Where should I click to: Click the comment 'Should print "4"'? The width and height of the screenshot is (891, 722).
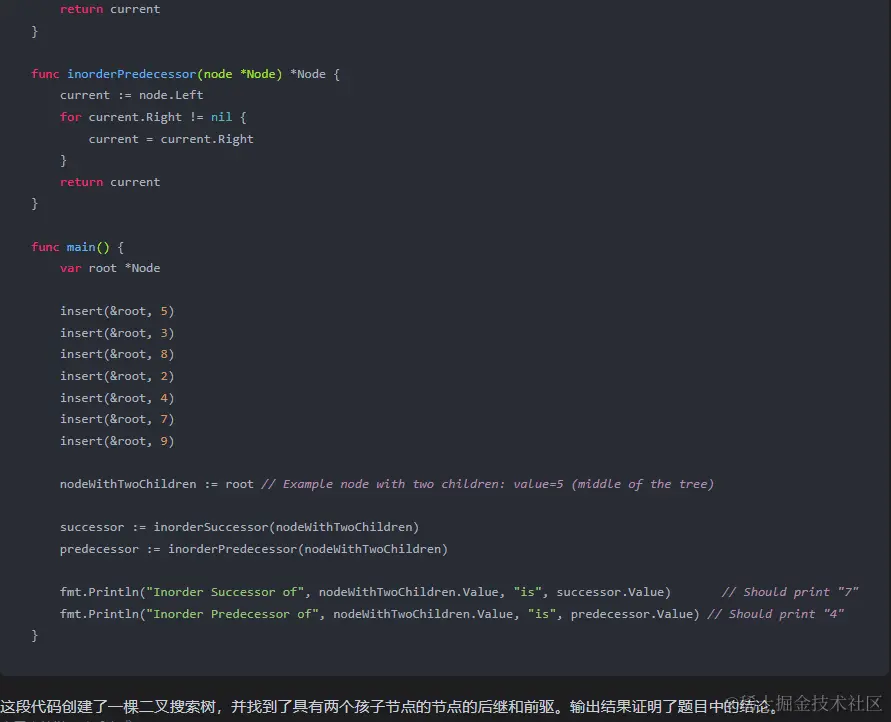click(x=776, y=614)
